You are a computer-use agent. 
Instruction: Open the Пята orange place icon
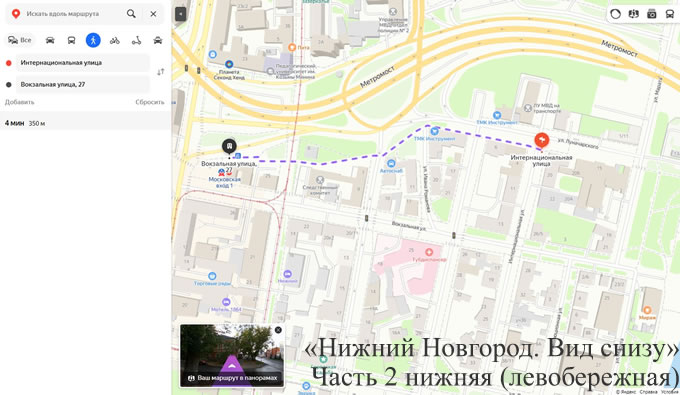292,47
